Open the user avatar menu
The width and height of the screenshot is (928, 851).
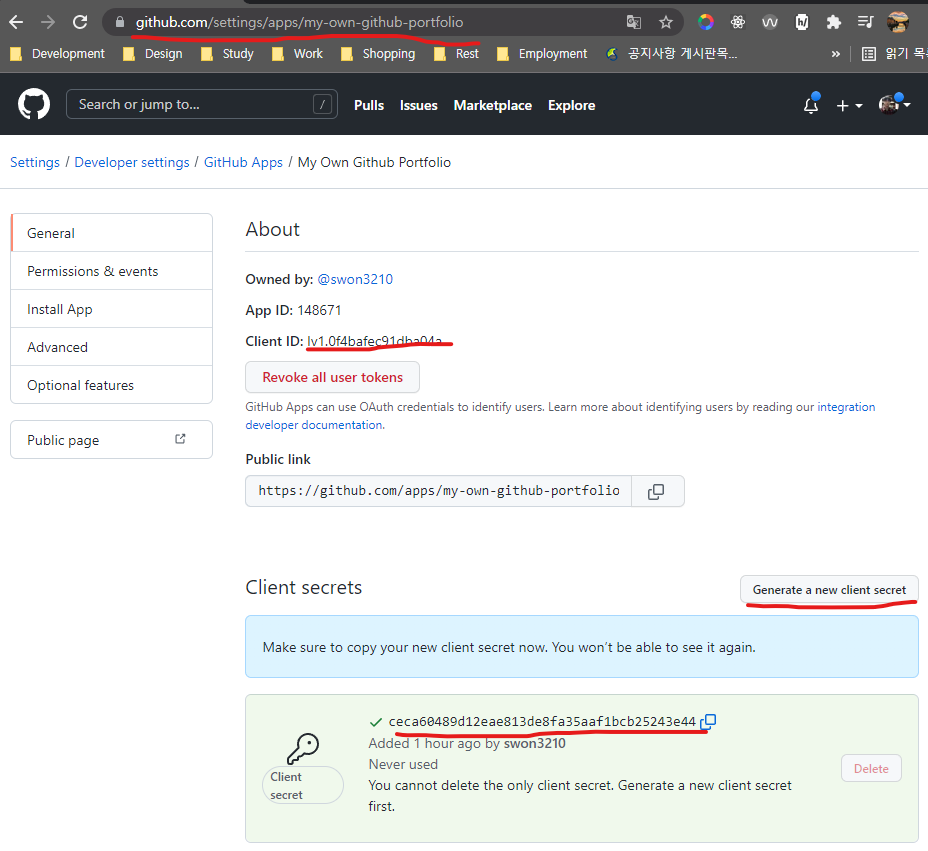(894, 105)
